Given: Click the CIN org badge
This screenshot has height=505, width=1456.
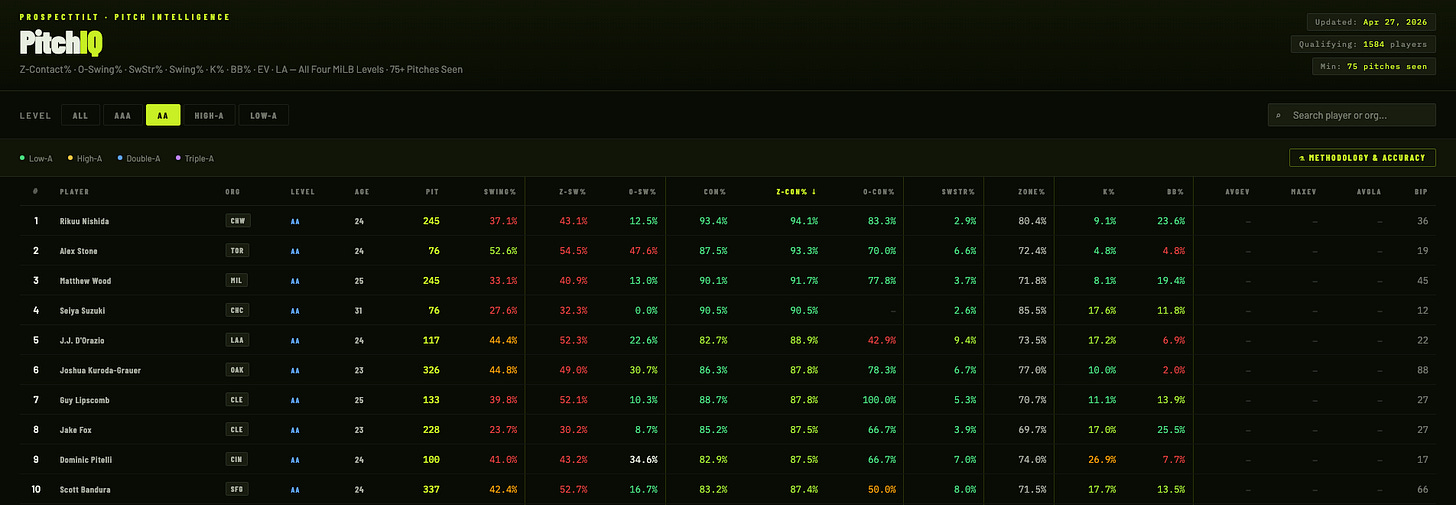Looking at the screenshot, I should [237, 460].
